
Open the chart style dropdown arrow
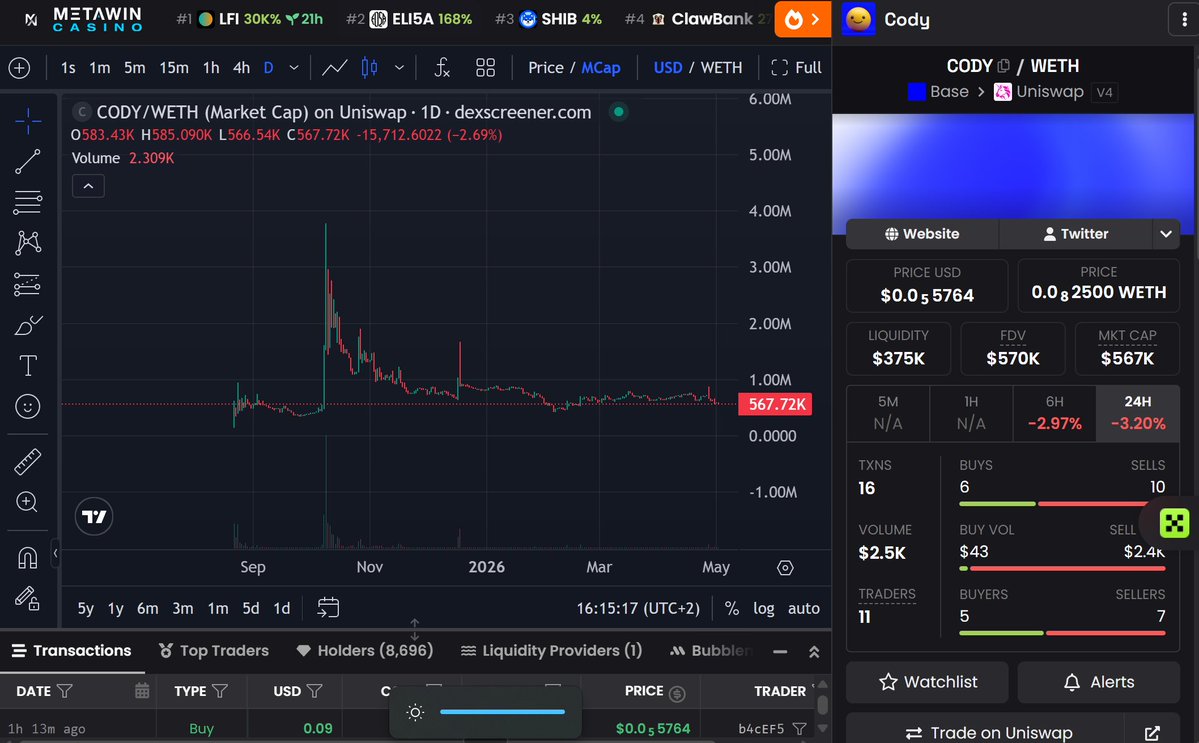(399, 68)
